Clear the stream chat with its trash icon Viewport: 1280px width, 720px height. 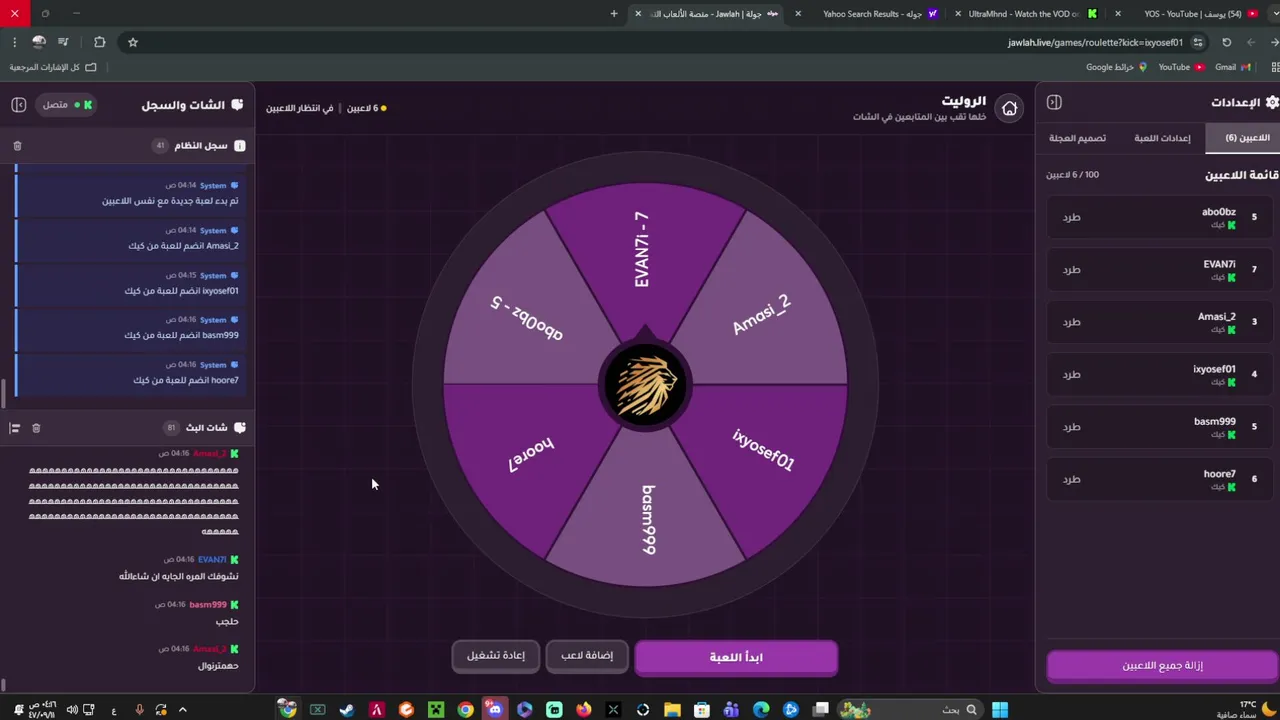coord(36,428)
